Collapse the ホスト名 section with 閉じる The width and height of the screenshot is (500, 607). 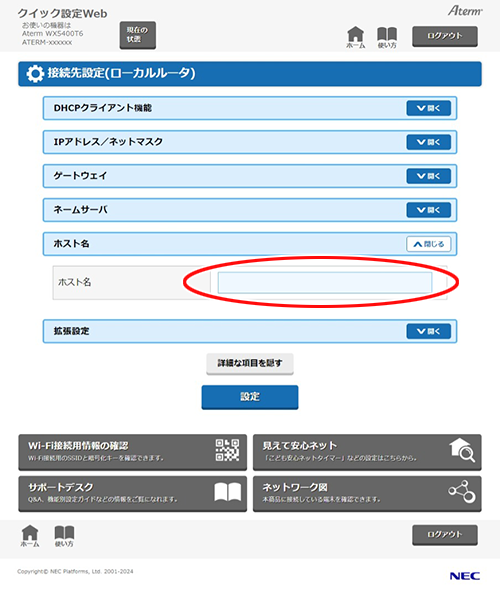[x=428, y=244]
